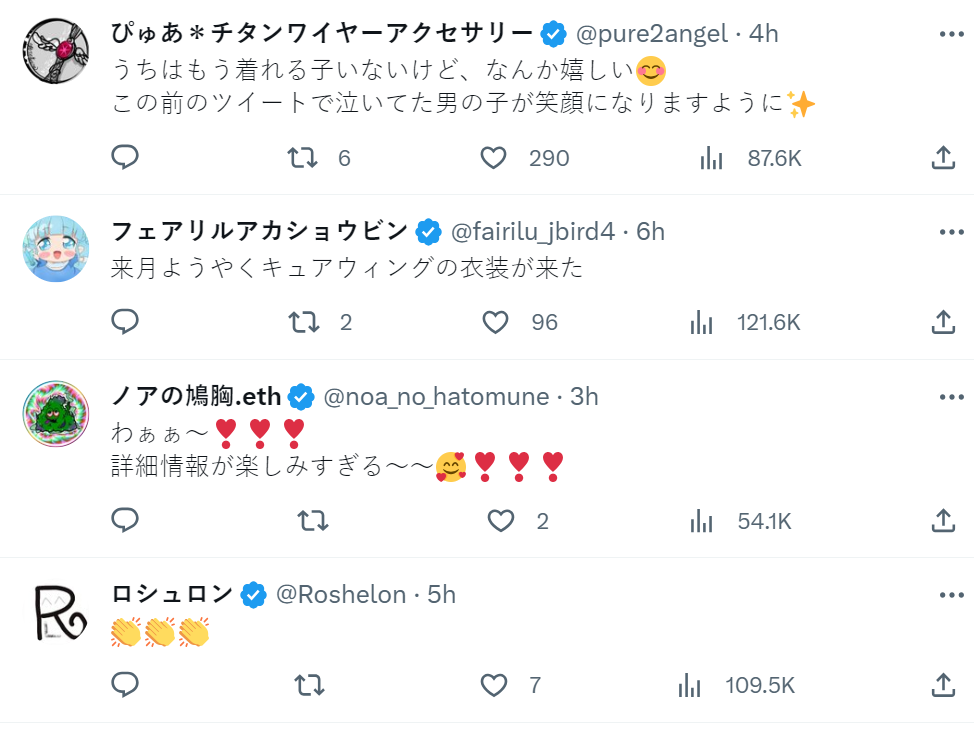Like the Roshelon tweet
This screenshot has height=730, width=974.
pos(494,685)
